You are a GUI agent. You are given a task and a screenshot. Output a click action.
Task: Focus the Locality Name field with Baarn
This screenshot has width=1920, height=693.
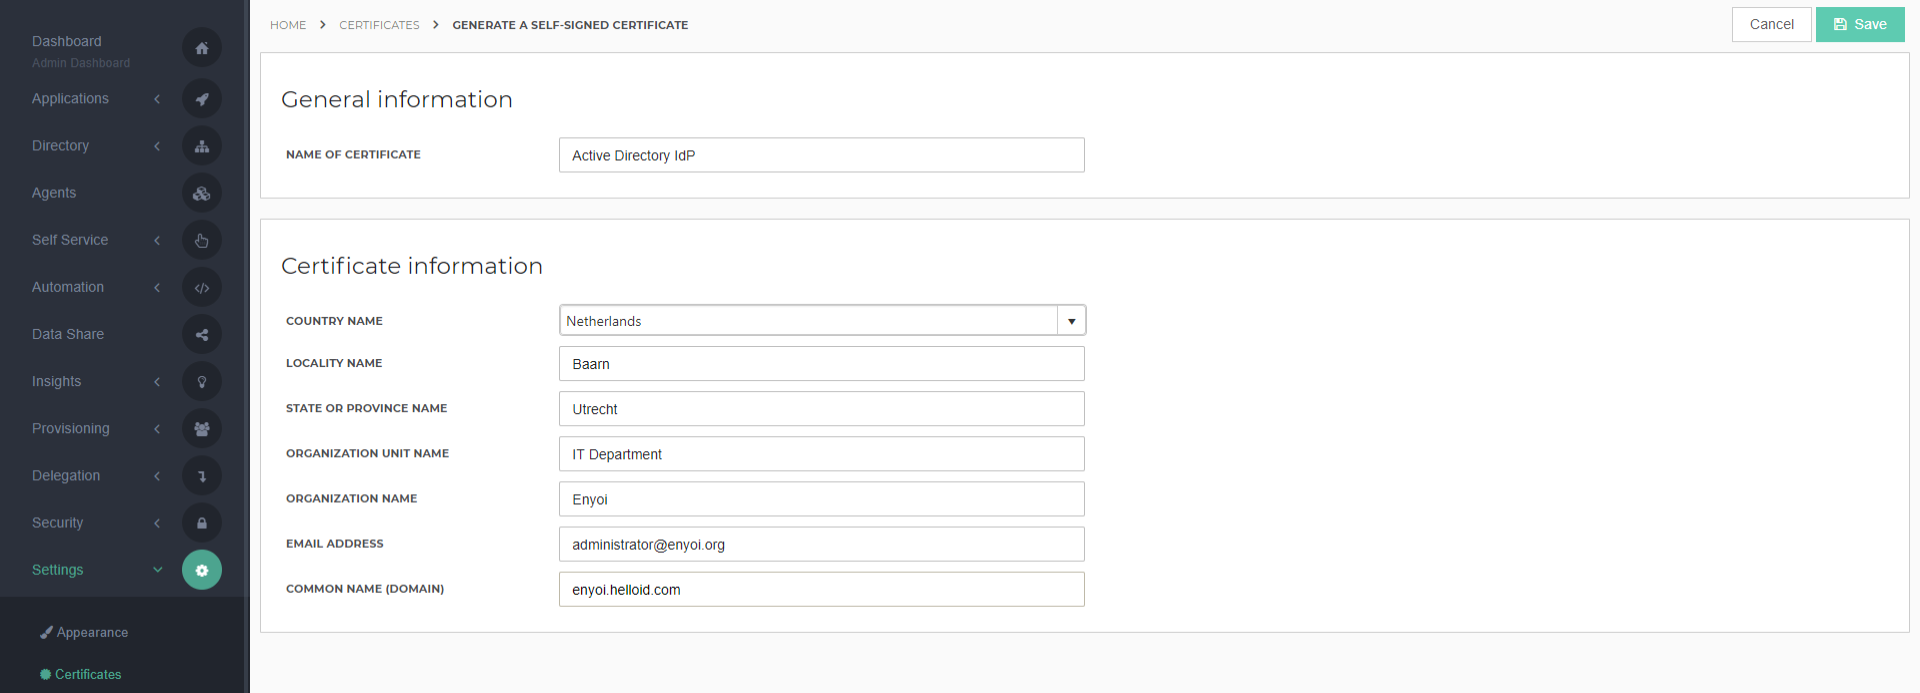pos(821,364)
